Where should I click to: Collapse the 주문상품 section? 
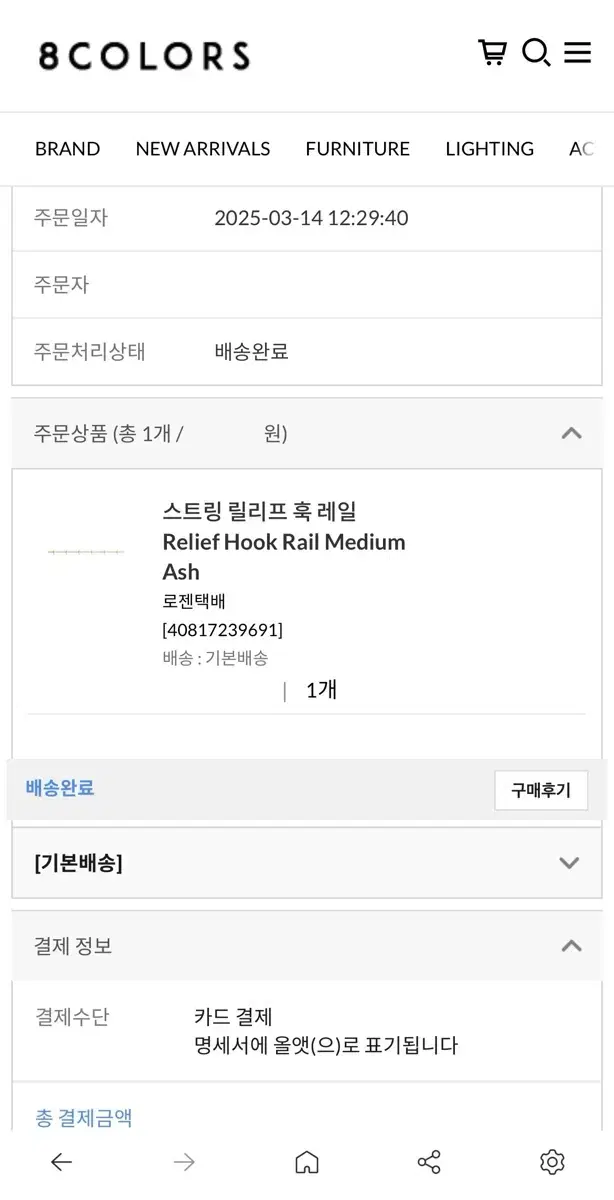(x=571, y=433)
